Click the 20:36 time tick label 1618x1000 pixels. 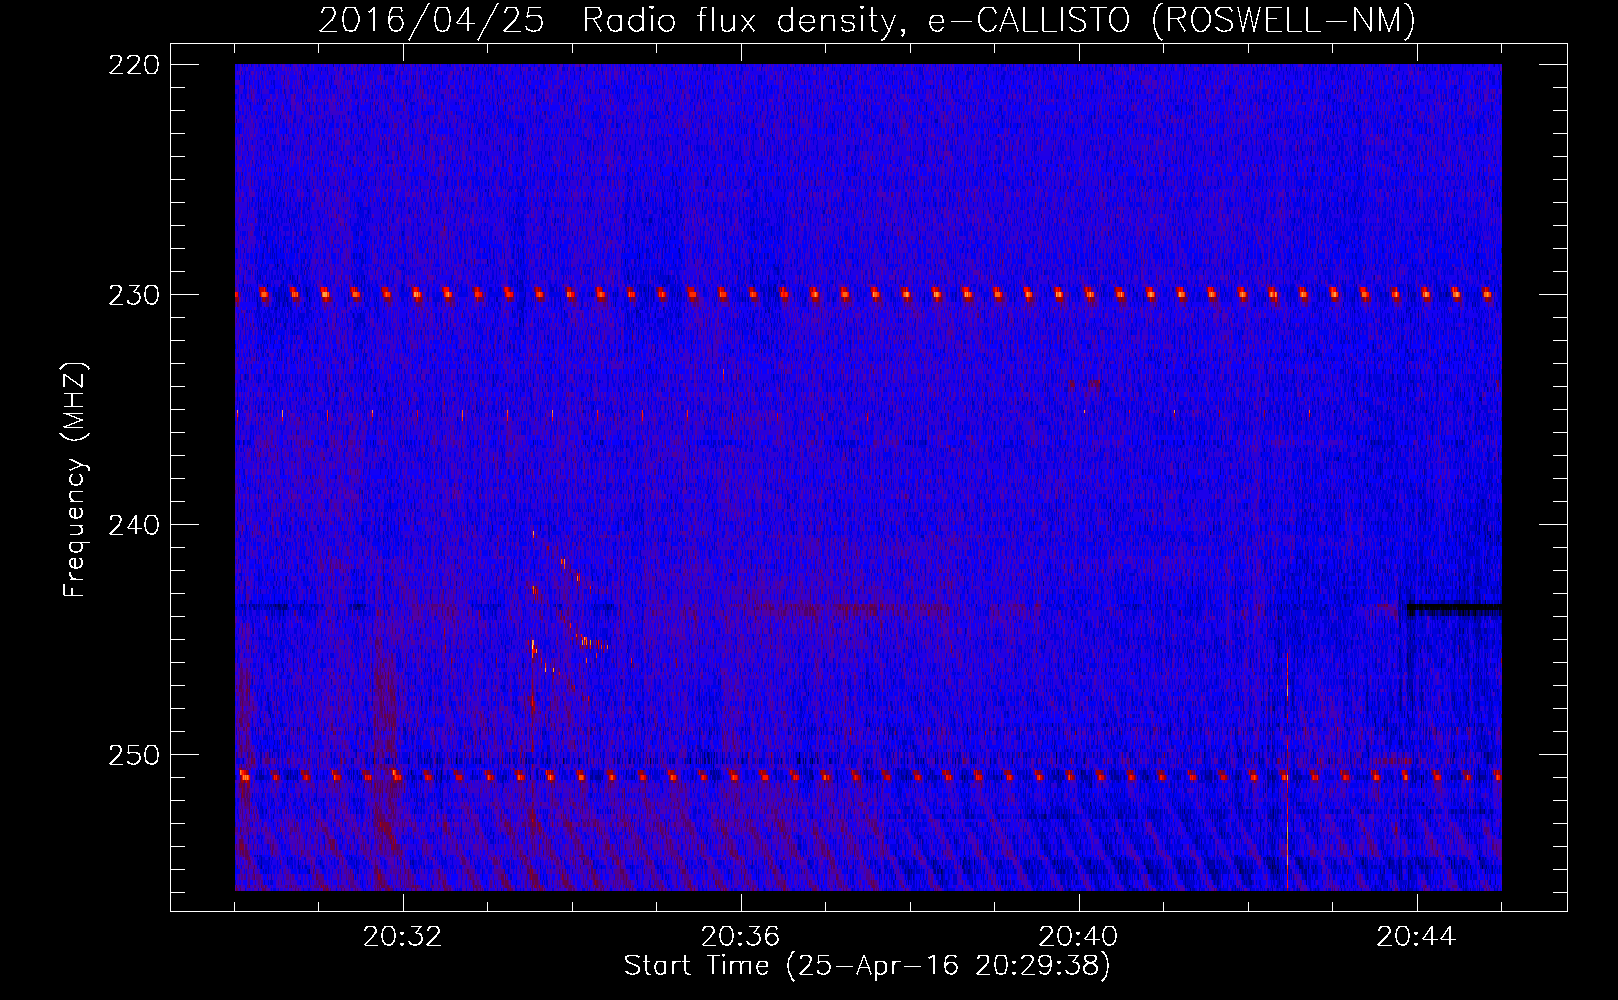tap(740, 937)
